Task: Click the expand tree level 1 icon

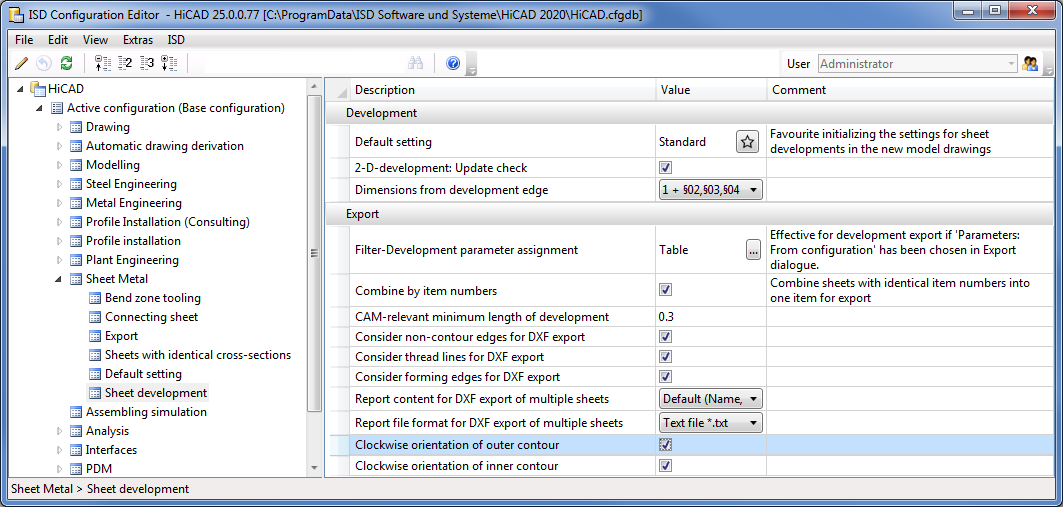Action: 102,64
